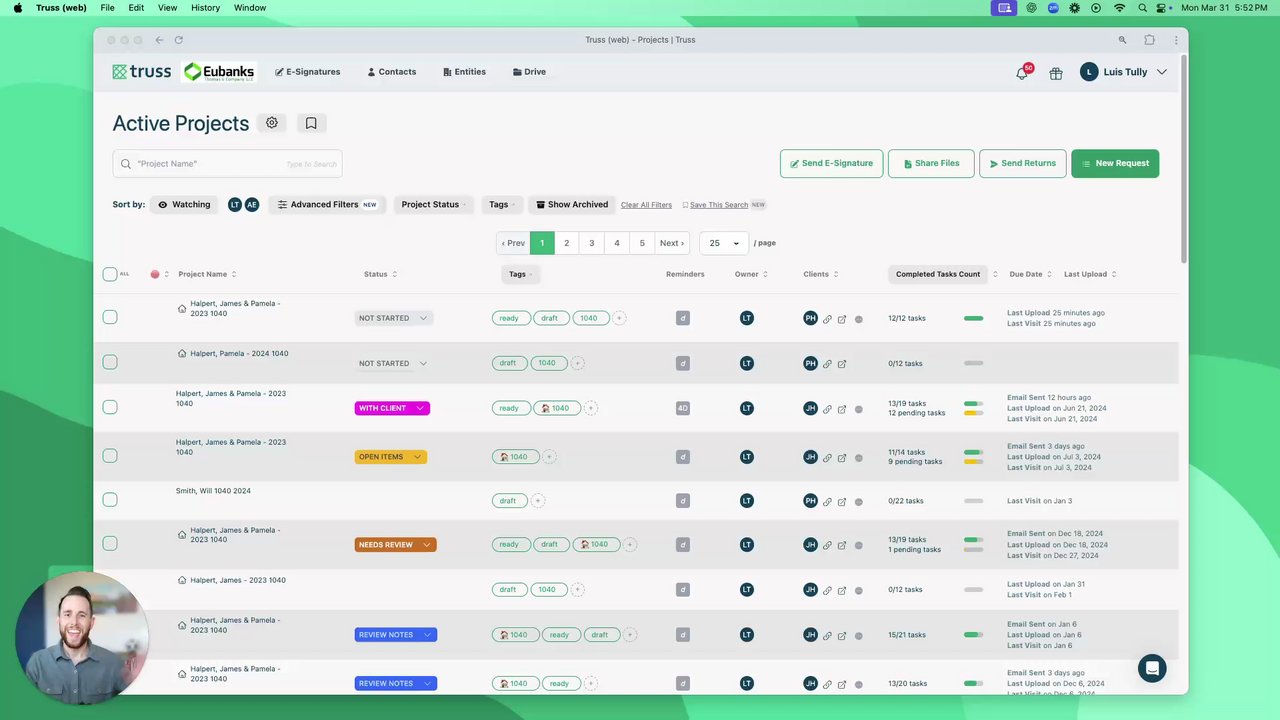The image size is (1280, 720).
Task: Select checkbox for the 12/12 tasks row
Action: click(x=110, y=317)
